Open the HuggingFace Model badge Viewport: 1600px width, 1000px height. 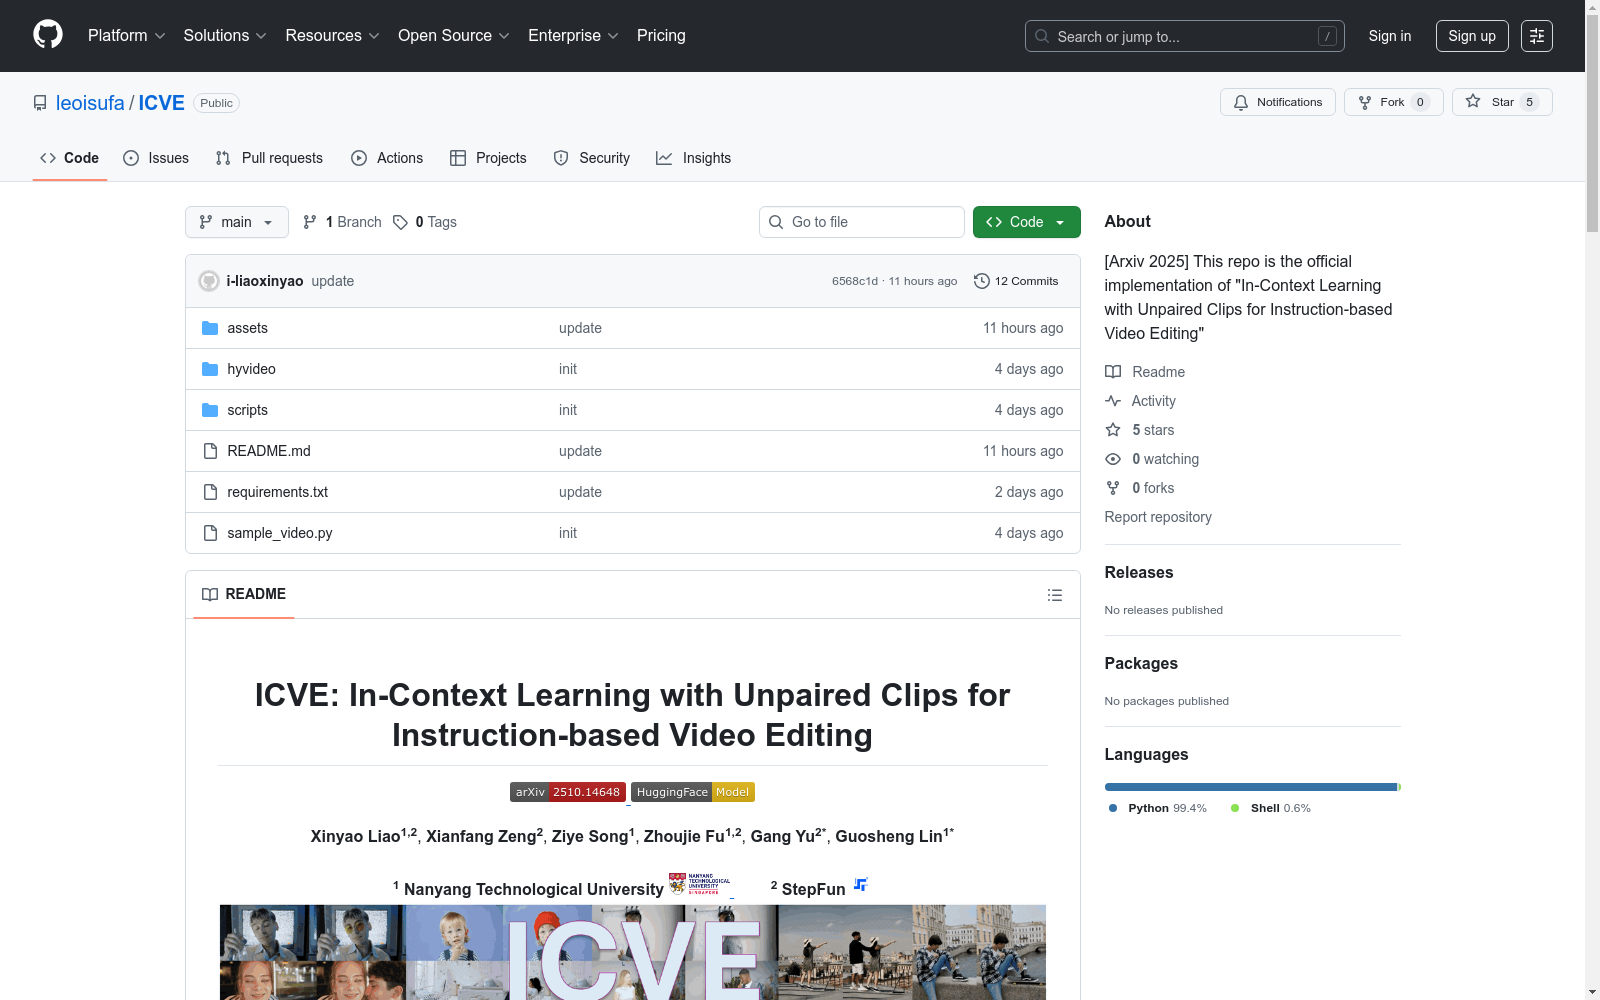(693, 792)
